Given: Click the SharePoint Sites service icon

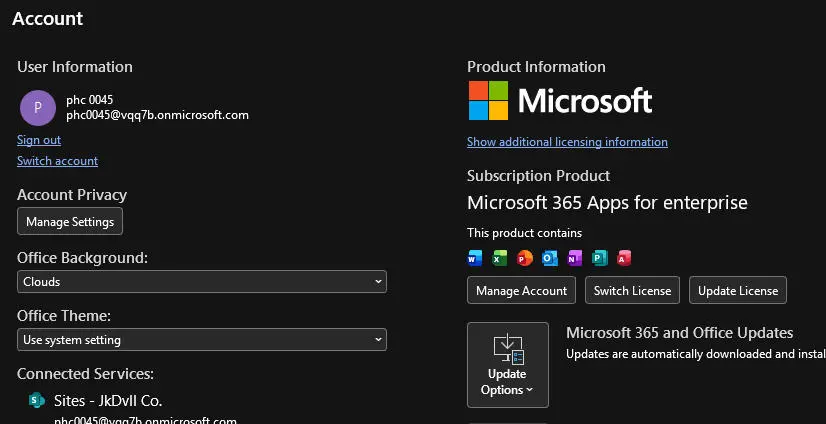Looking at the screenshot, I should 36,401.
